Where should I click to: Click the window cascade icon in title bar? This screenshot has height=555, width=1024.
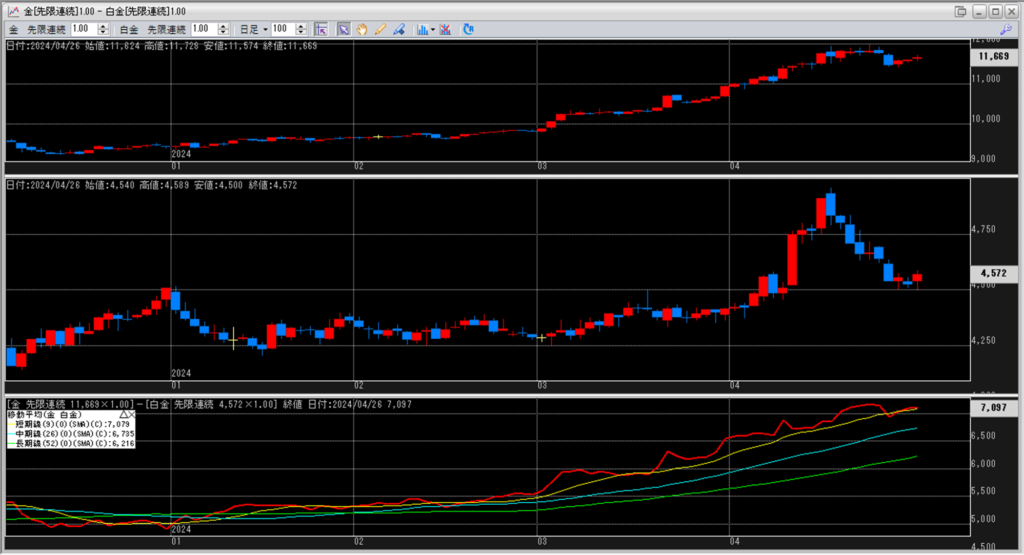point(961,10)
